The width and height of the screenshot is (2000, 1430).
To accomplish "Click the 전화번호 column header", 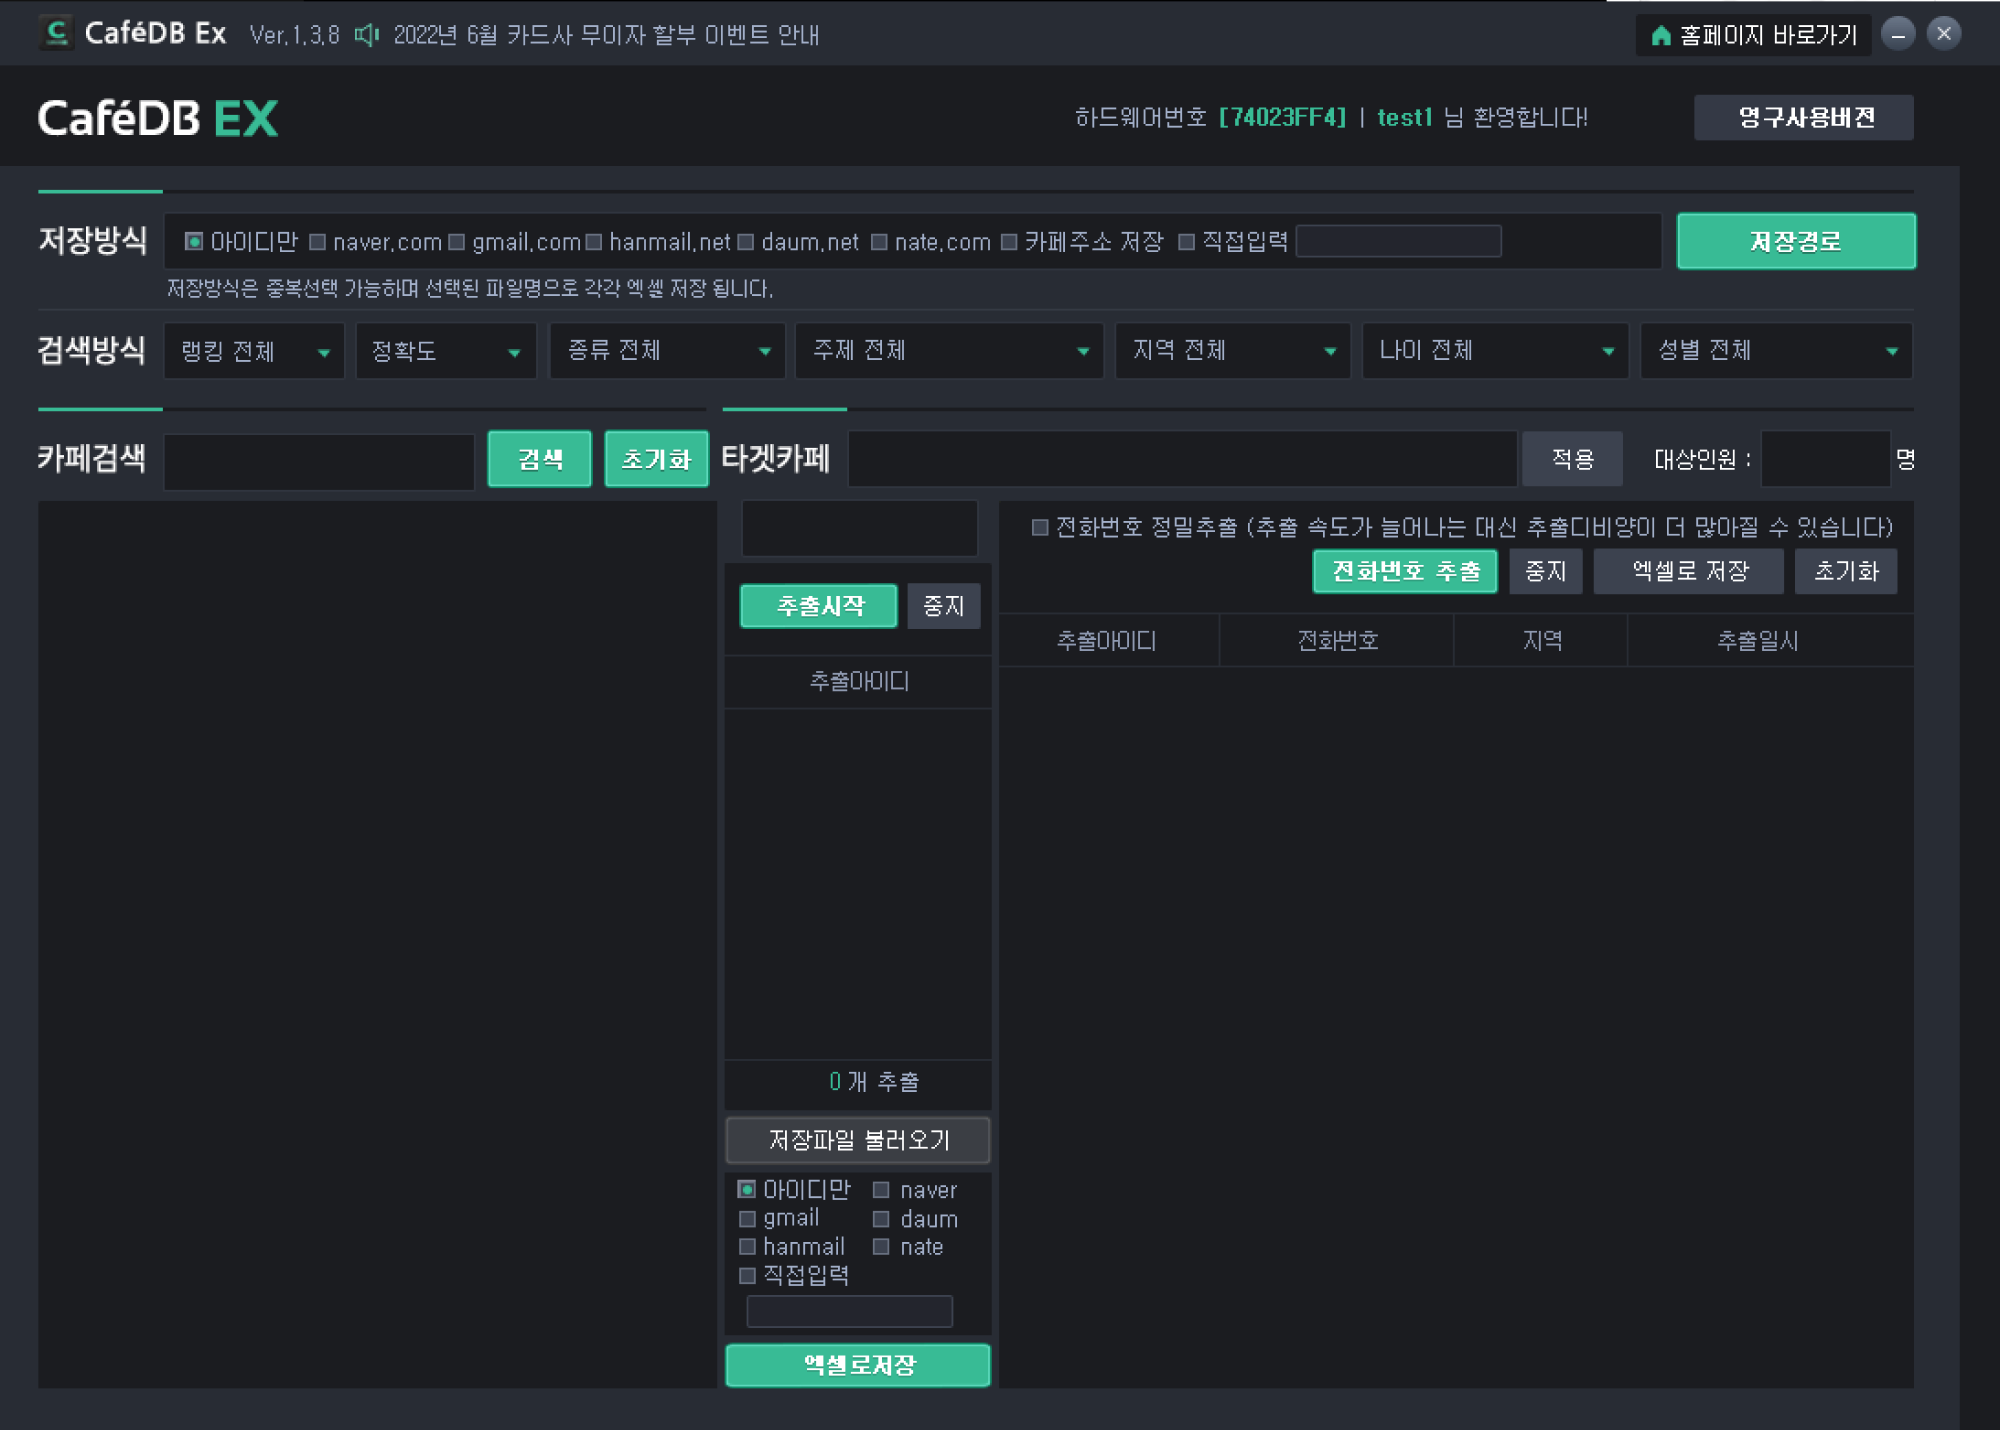I will [1337, 641].
